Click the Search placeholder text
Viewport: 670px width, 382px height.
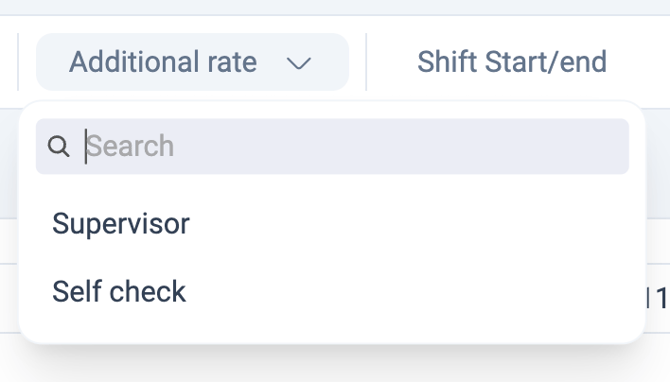click(x=130, y=146)
